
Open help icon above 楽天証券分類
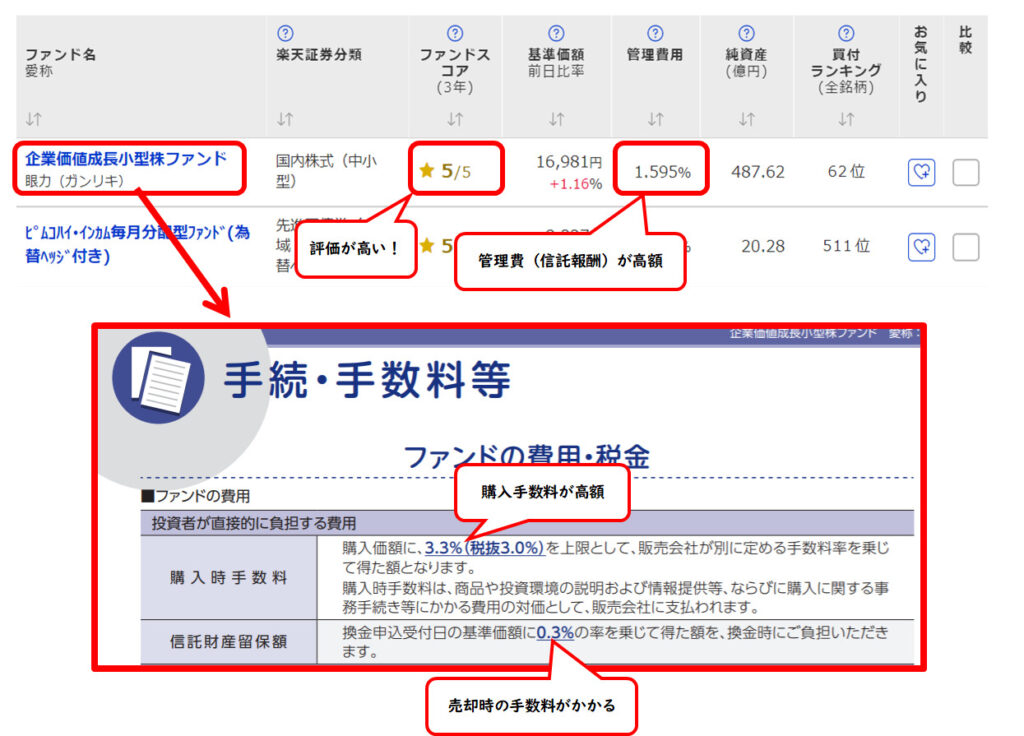pyautogui.click(x=285, y=33)
